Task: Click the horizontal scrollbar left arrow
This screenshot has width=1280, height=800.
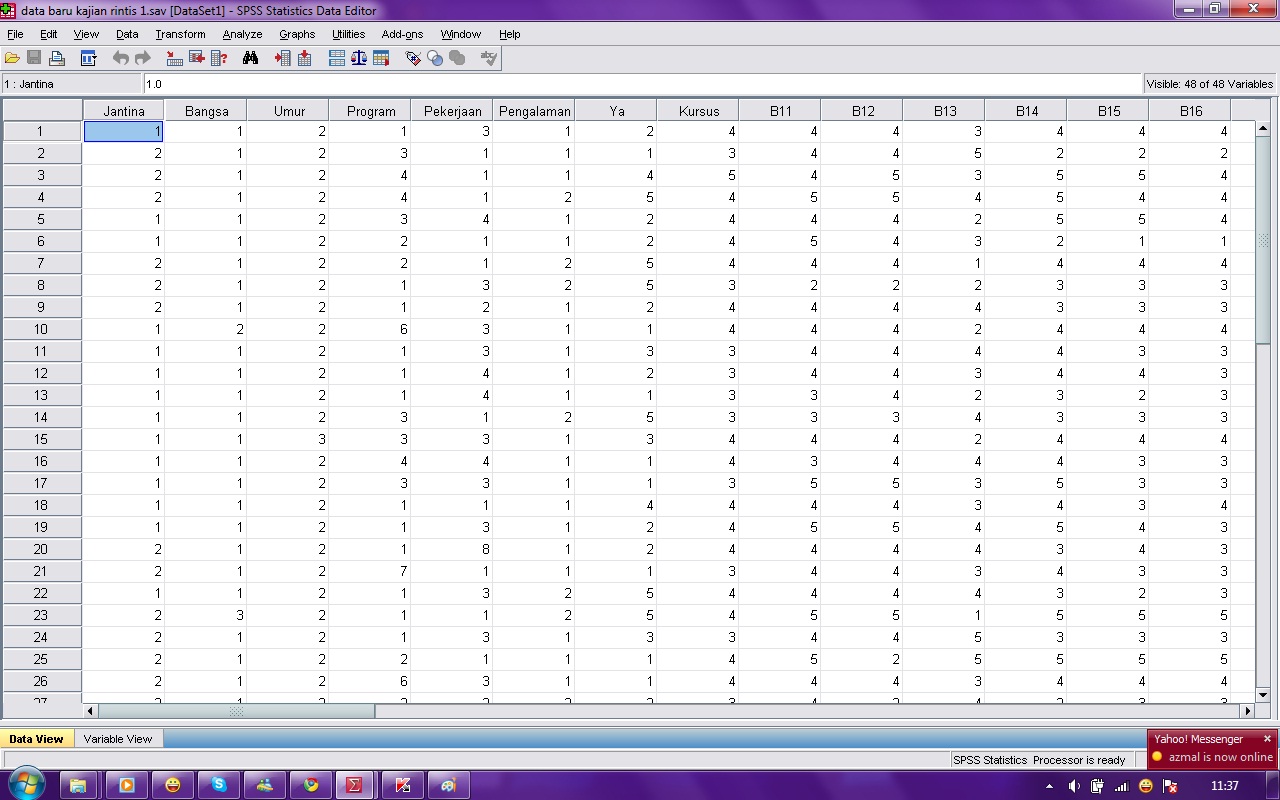Action: [x=91, y=711]
